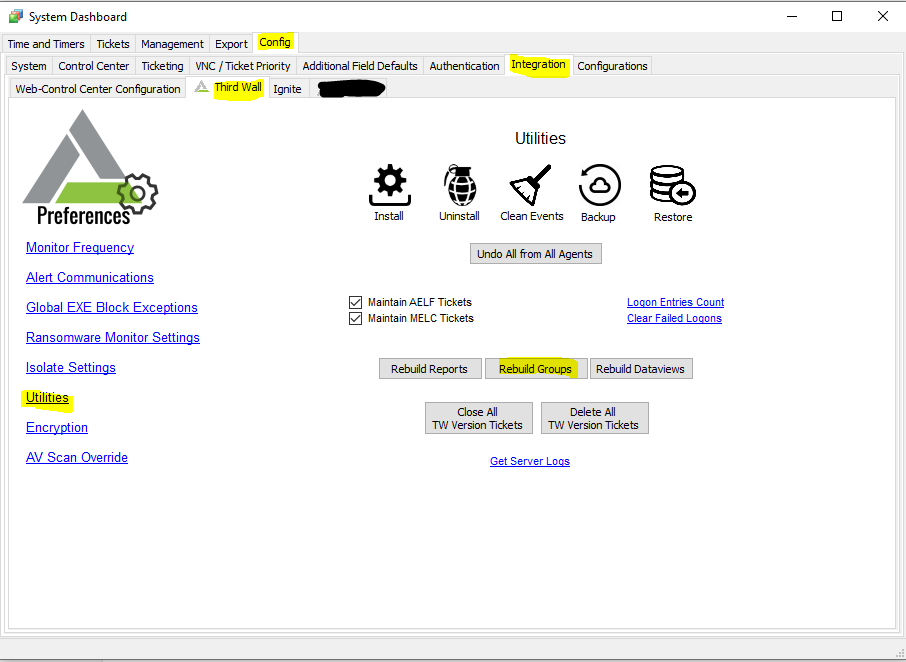Click the System Dashboard title bar icon
Screen dimensions: 906x662
16,17
